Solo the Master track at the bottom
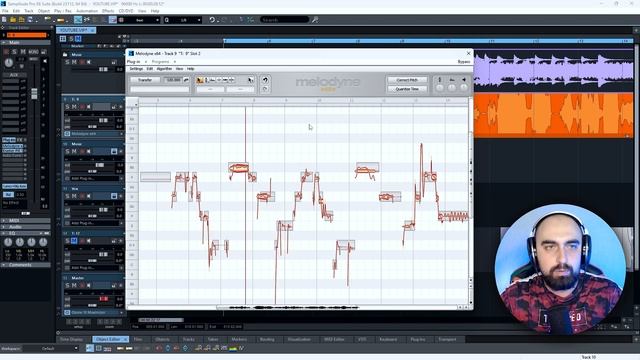This screenshot has width=640, height=360. [67, 285]
